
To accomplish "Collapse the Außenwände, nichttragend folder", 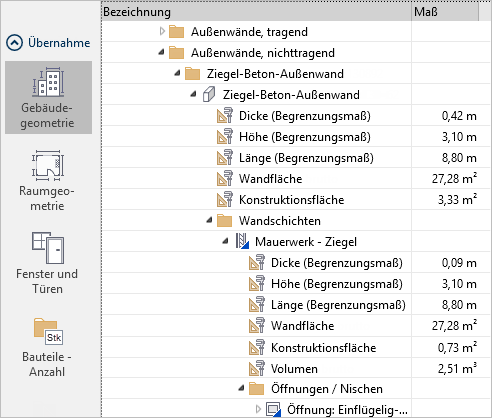I will (162, 52).
